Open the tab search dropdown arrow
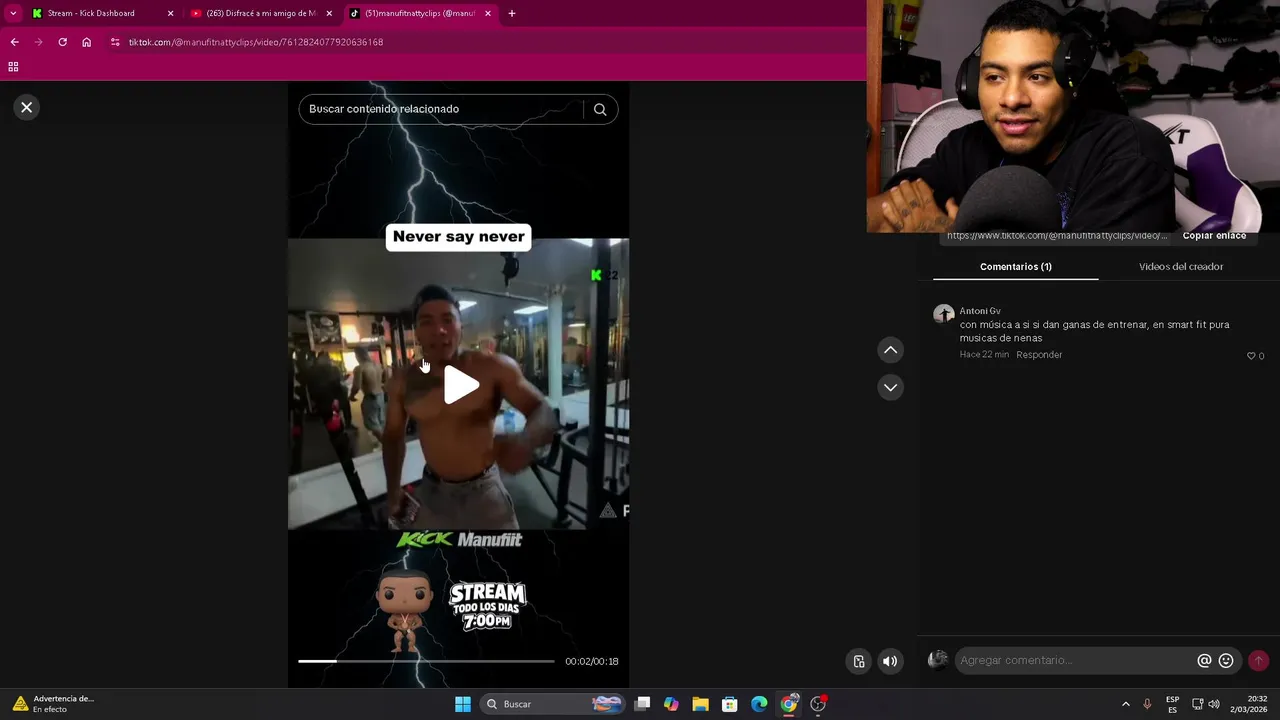Viewport: 1280px width, 720px height. tap(13, 14)
